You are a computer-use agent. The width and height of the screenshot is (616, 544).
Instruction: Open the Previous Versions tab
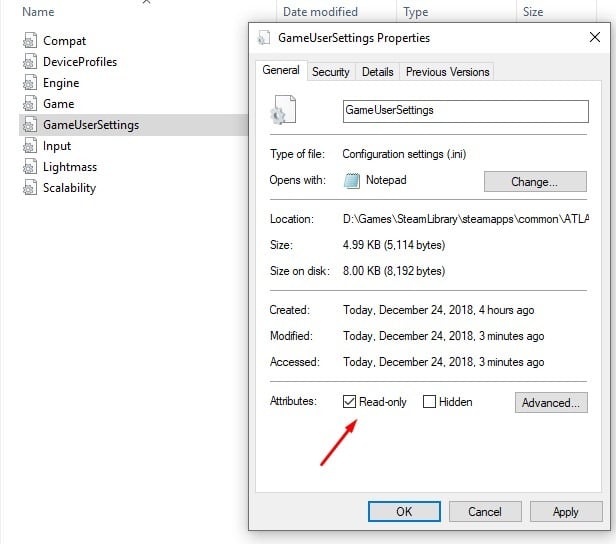point(447,72)
